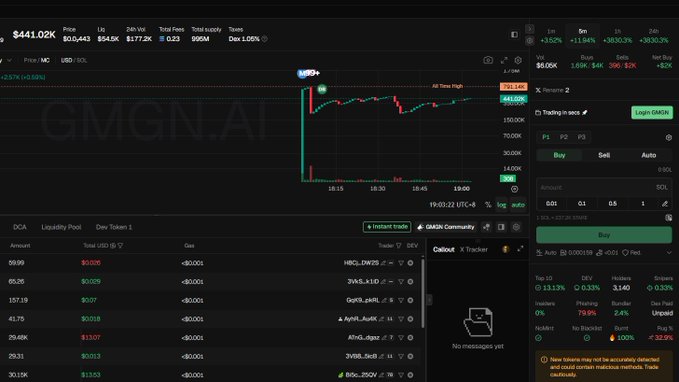Click the target icon in HBCj..DW2S row
This screenshot has height=382, width=679.
tap(410, 263)
